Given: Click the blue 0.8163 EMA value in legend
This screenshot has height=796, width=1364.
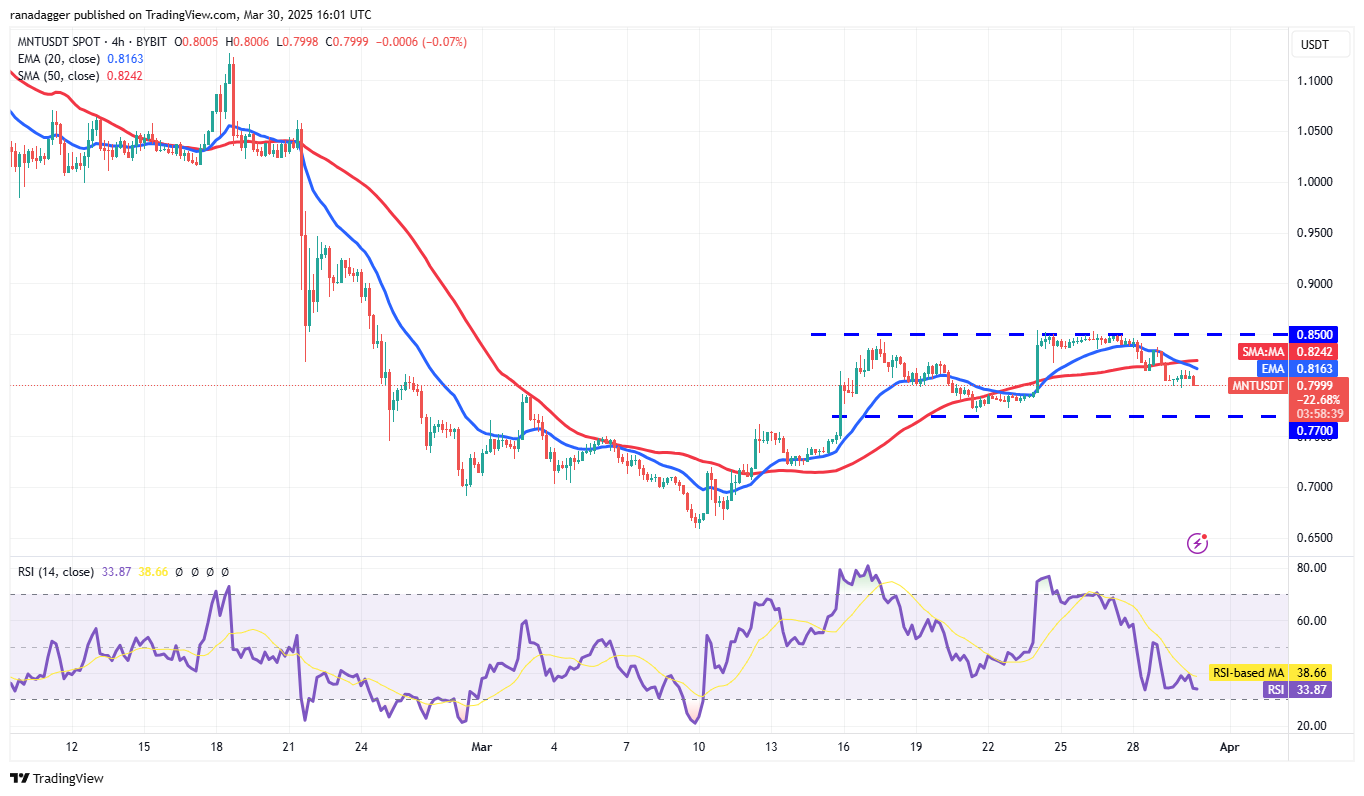Looking at the screenshot, I should [x=126, y=59].
